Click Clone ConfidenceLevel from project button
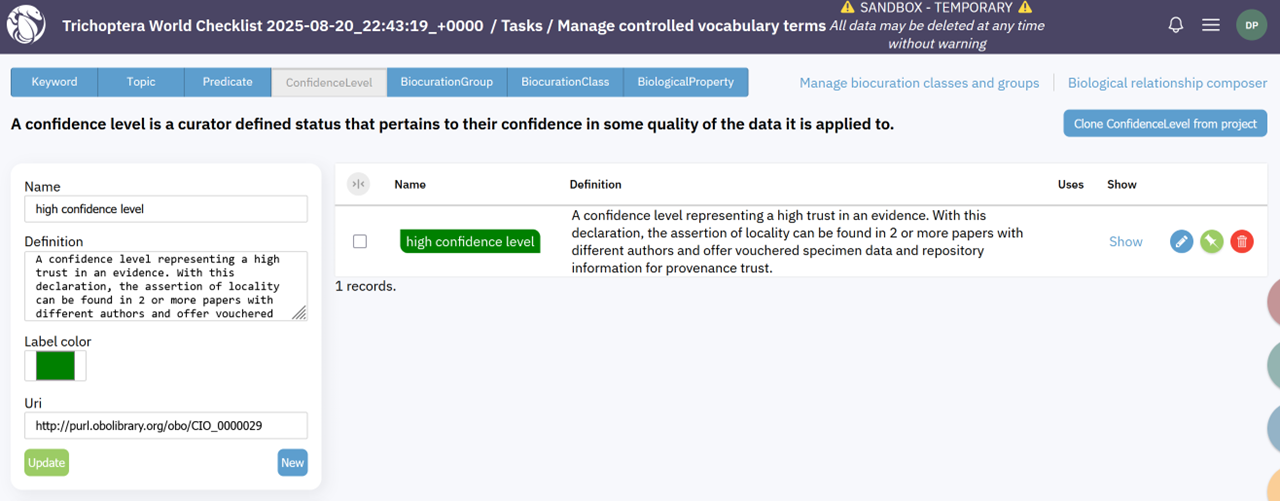1280x501 pixels. point(1165,124)
